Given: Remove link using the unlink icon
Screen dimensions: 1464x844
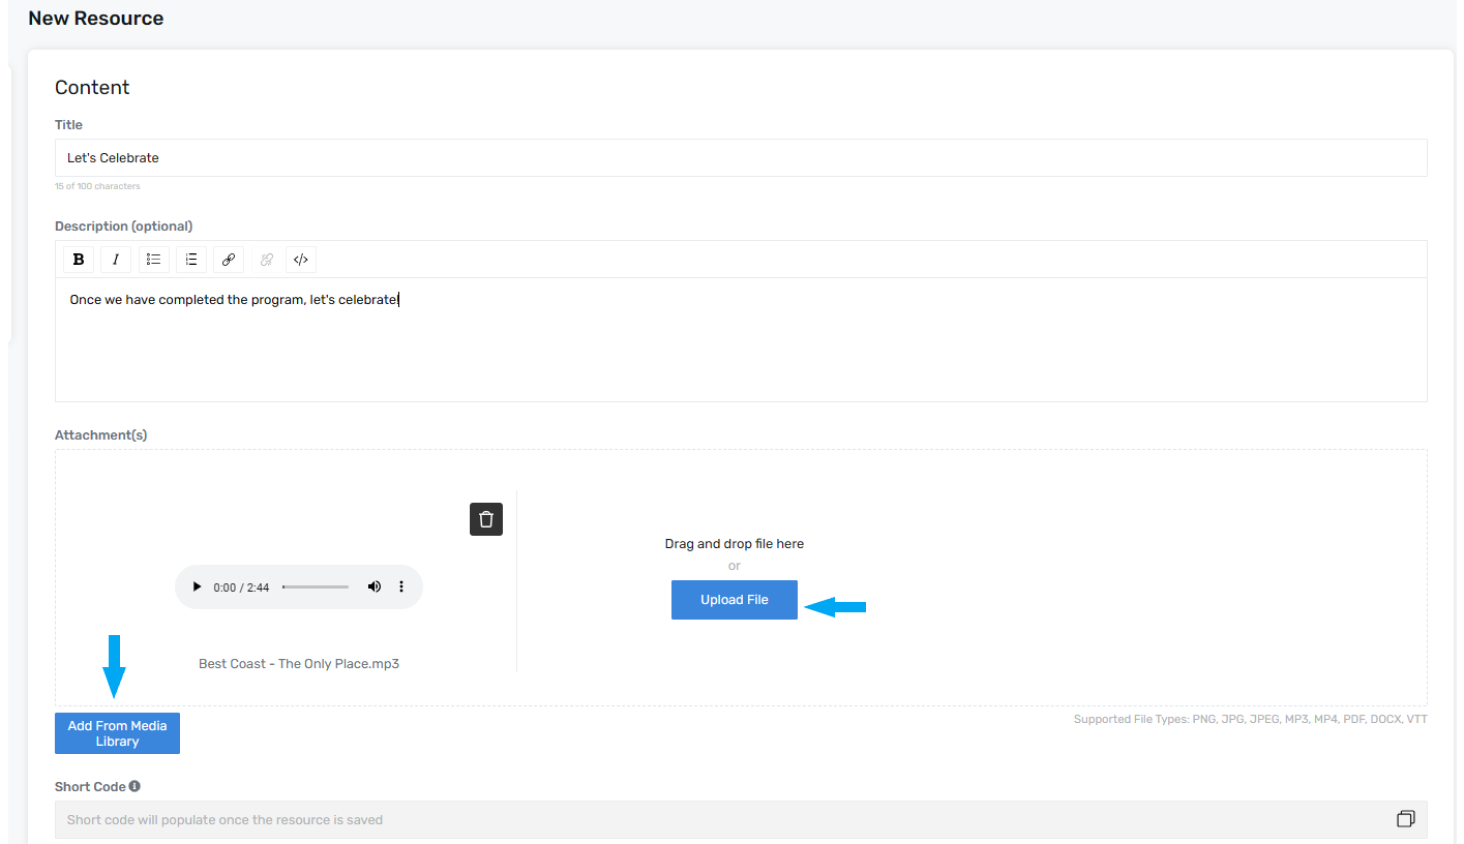Looking at the screenshot, I should point(266,259).
